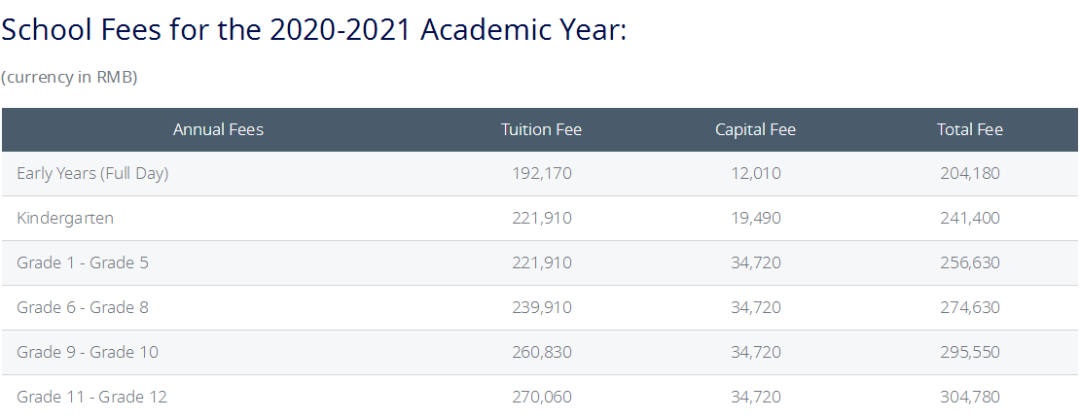Select Kindergarten capital fee 19,490
Image resolution: width=1080 pixels, height=419 pixels.
click(x=755, y=218)
